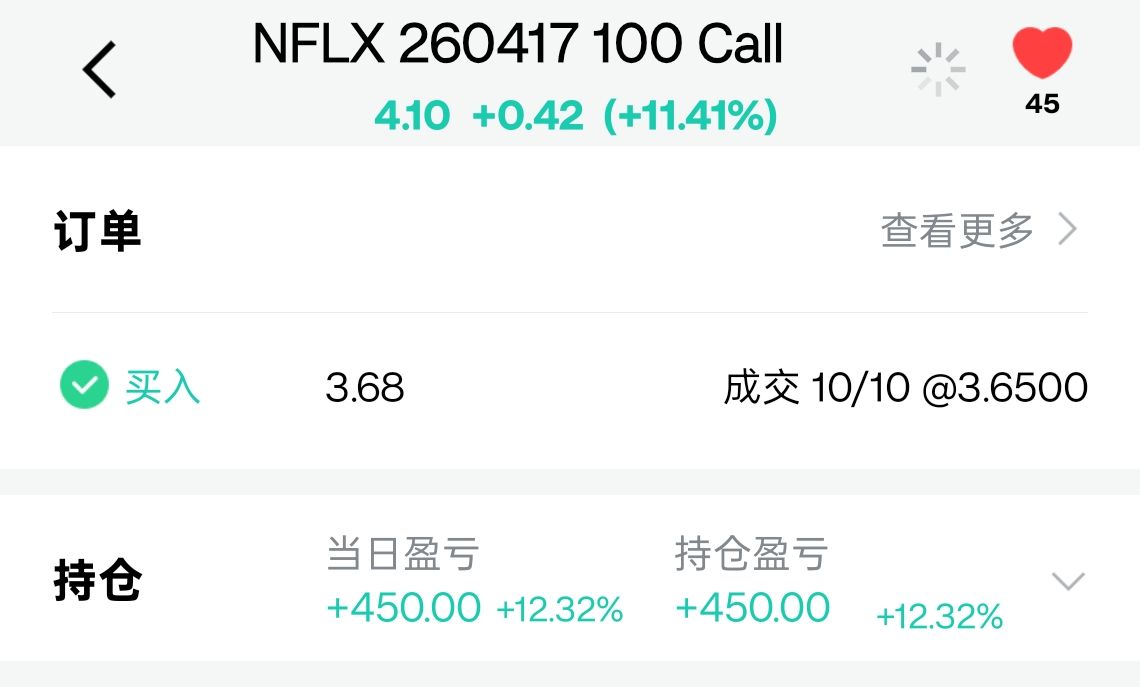Tap the red heart favorite icon
Screen dimensions: 1140x689
tap(1042, 53)
